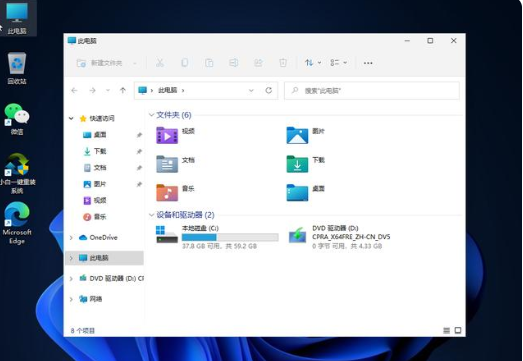This screenshot has width=523, height=361.
Task: Open the 微信 WeChat desktop shortcut
Action: click(x=17, y=119)
